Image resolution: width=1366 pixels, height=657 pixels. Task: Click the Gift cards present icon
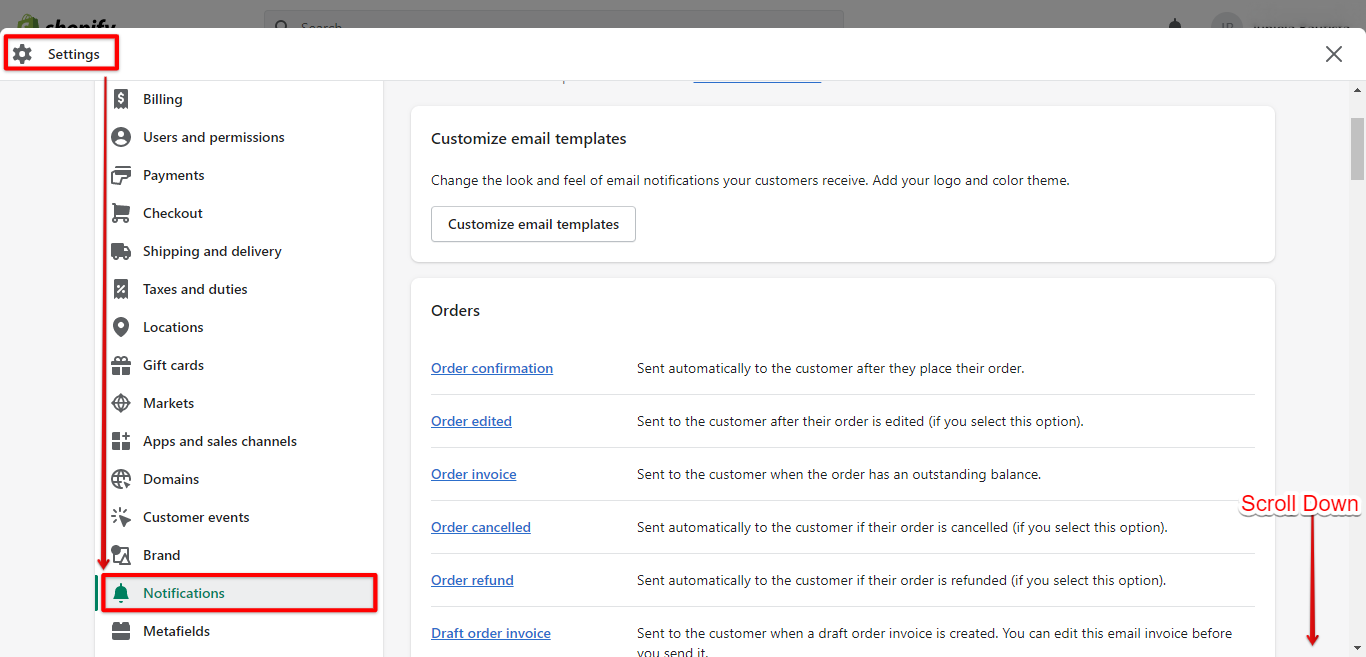121,365
